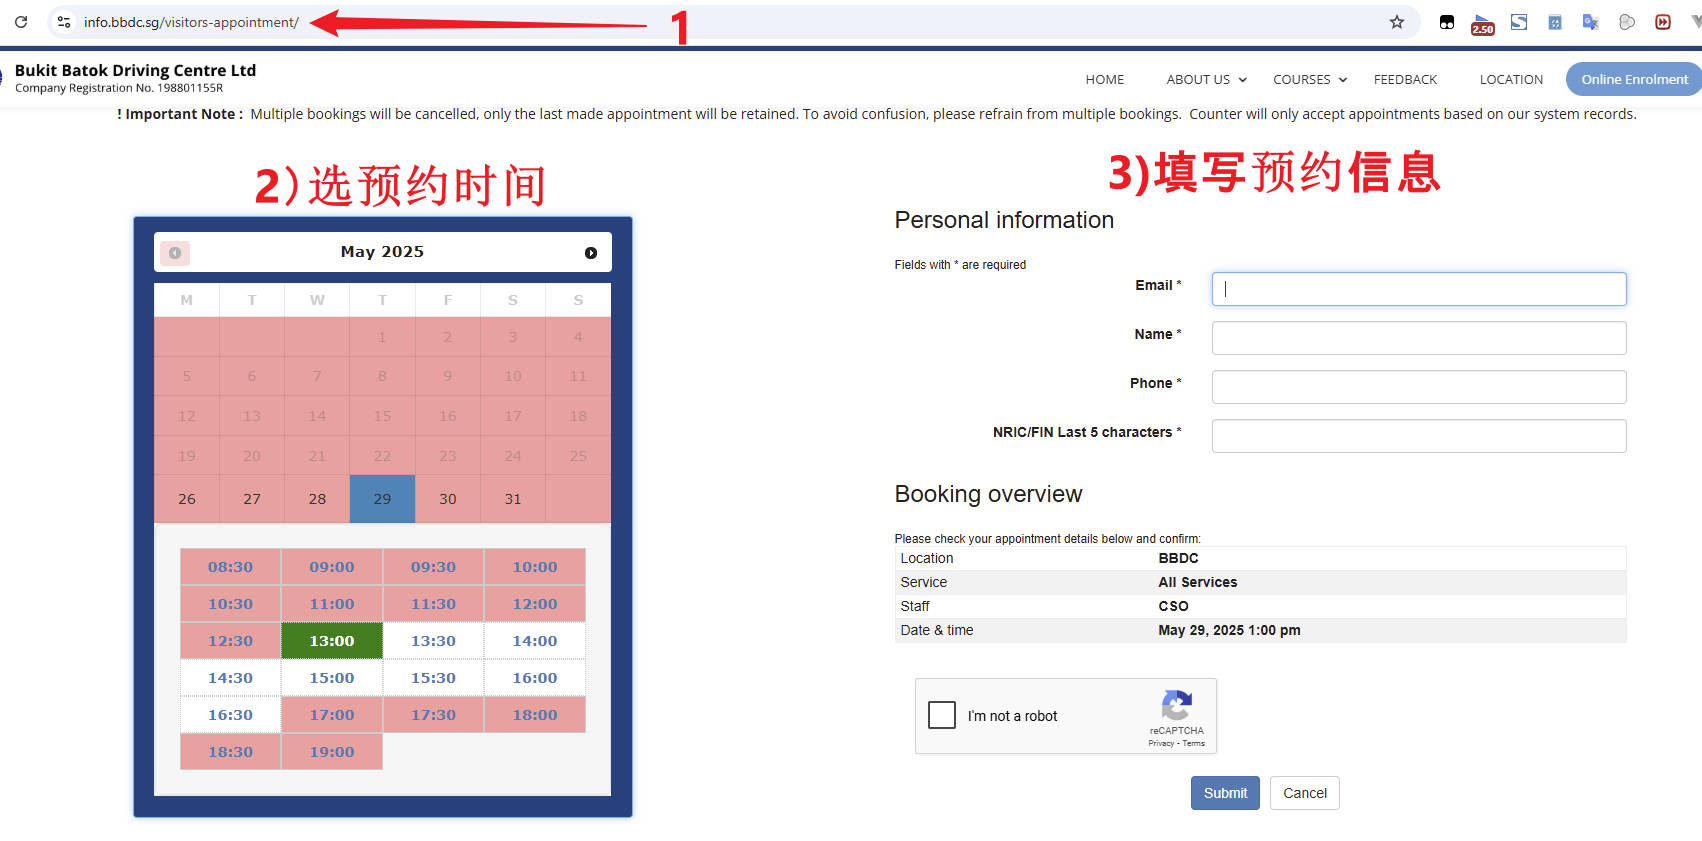Click the browser reload page icon
Viewport: 1702px width, 841px height.
[x=21, y=22]
